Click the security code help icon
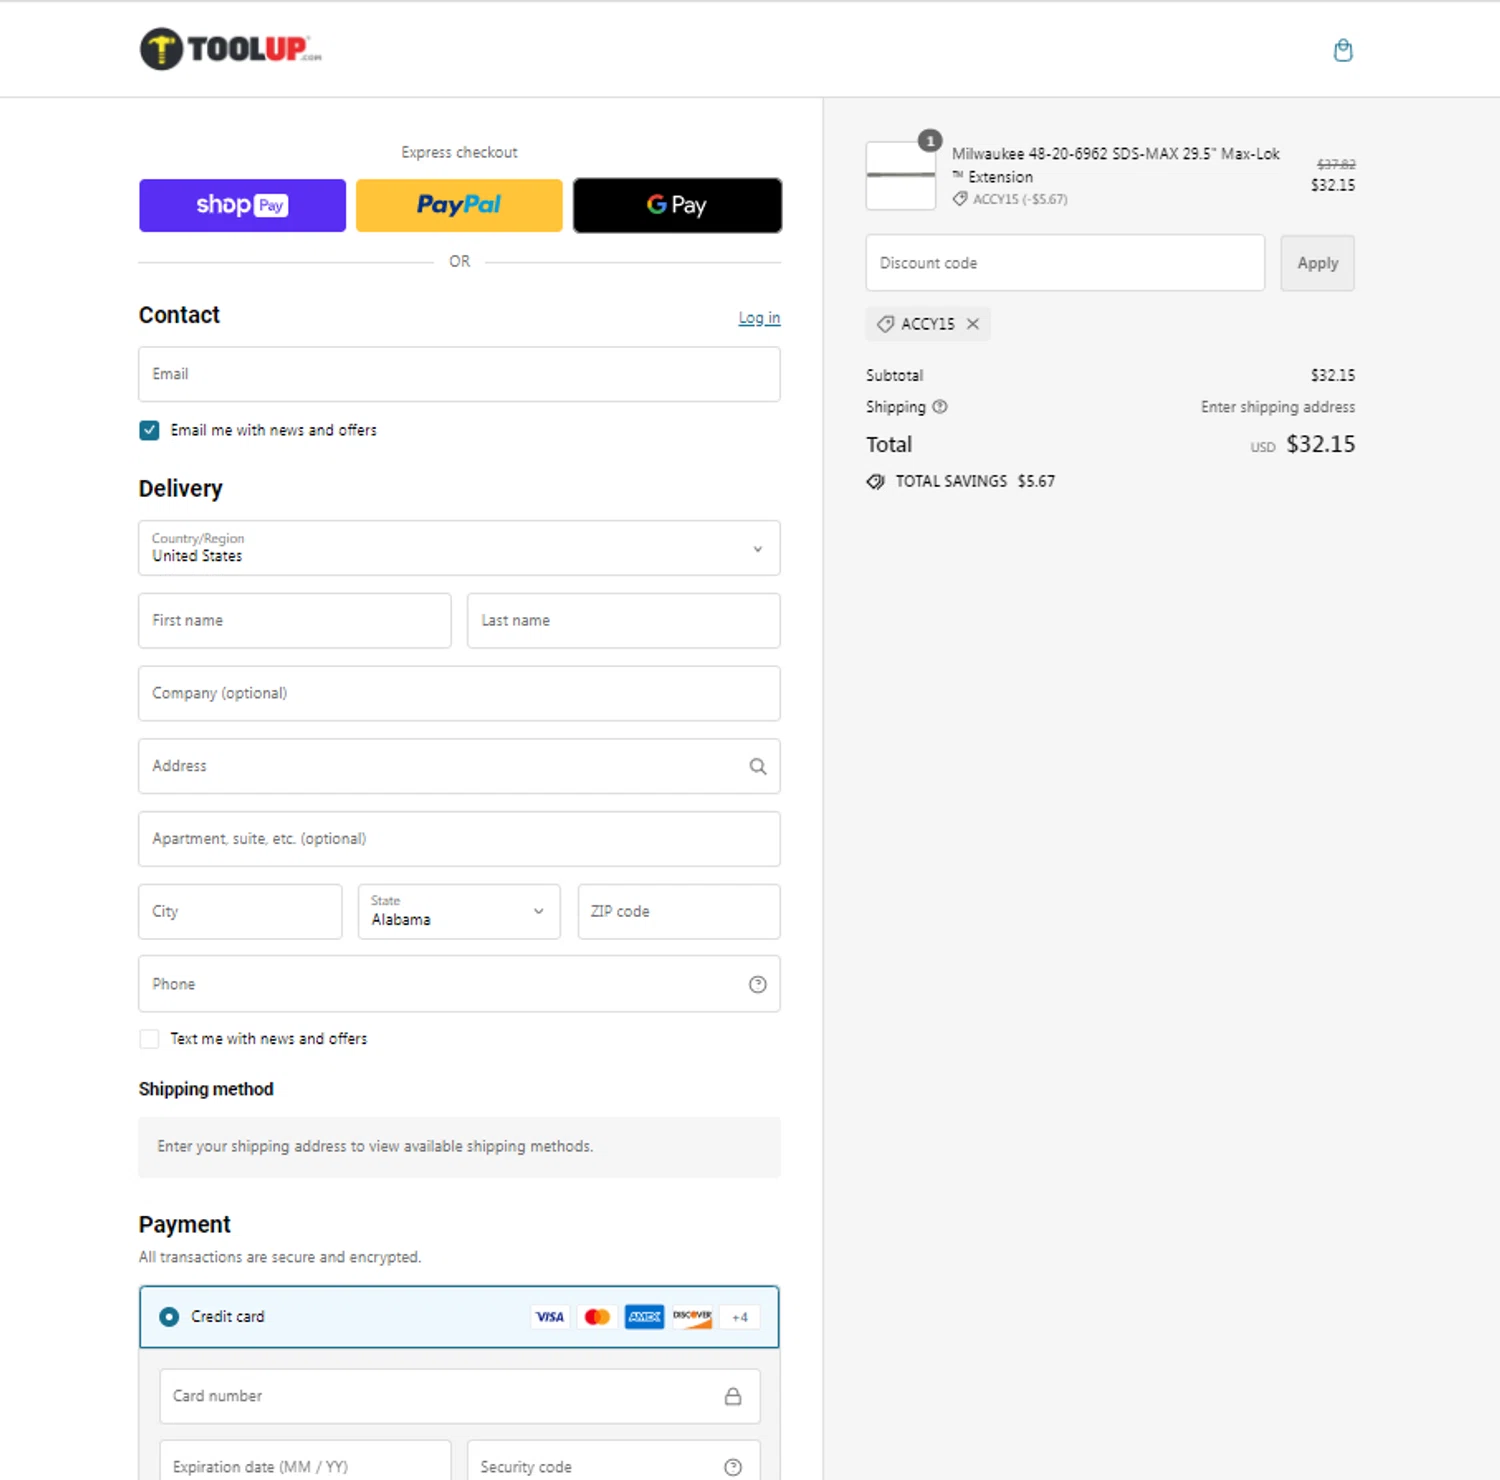The image size is (1500, 1480). pos(733,1467)
